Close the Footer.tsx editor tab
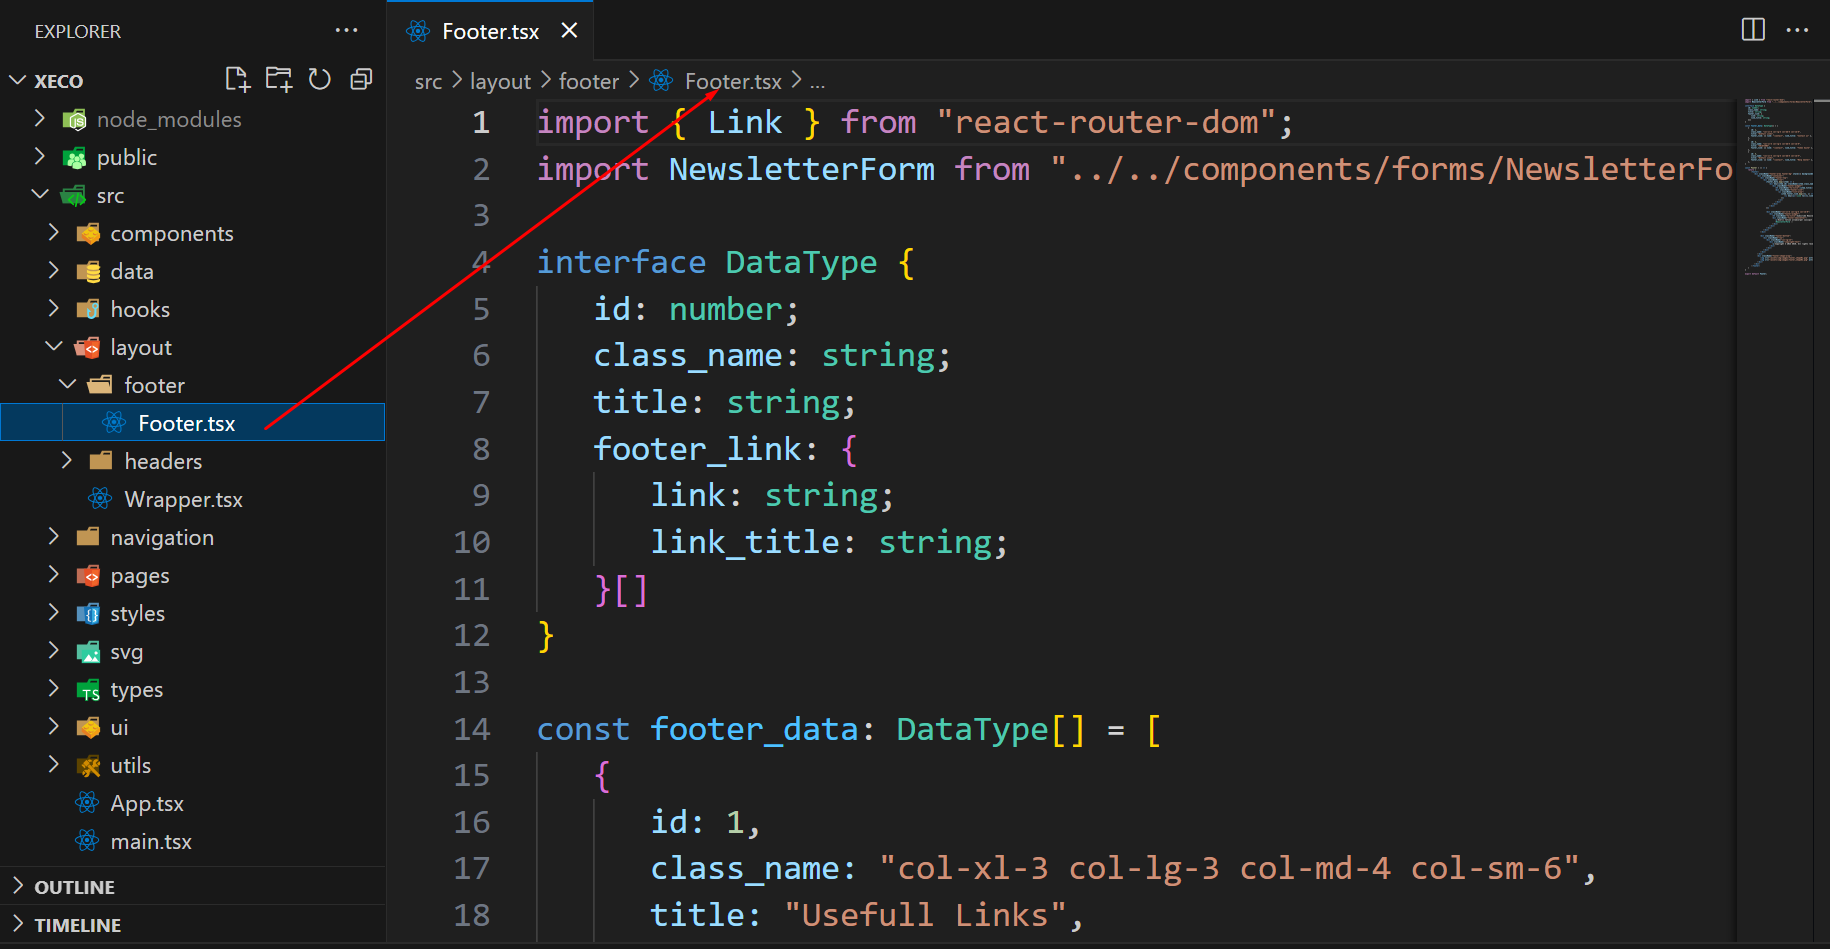Image resolution: width=1830 pixels, height=949 pixels. (x=569, y=31)
